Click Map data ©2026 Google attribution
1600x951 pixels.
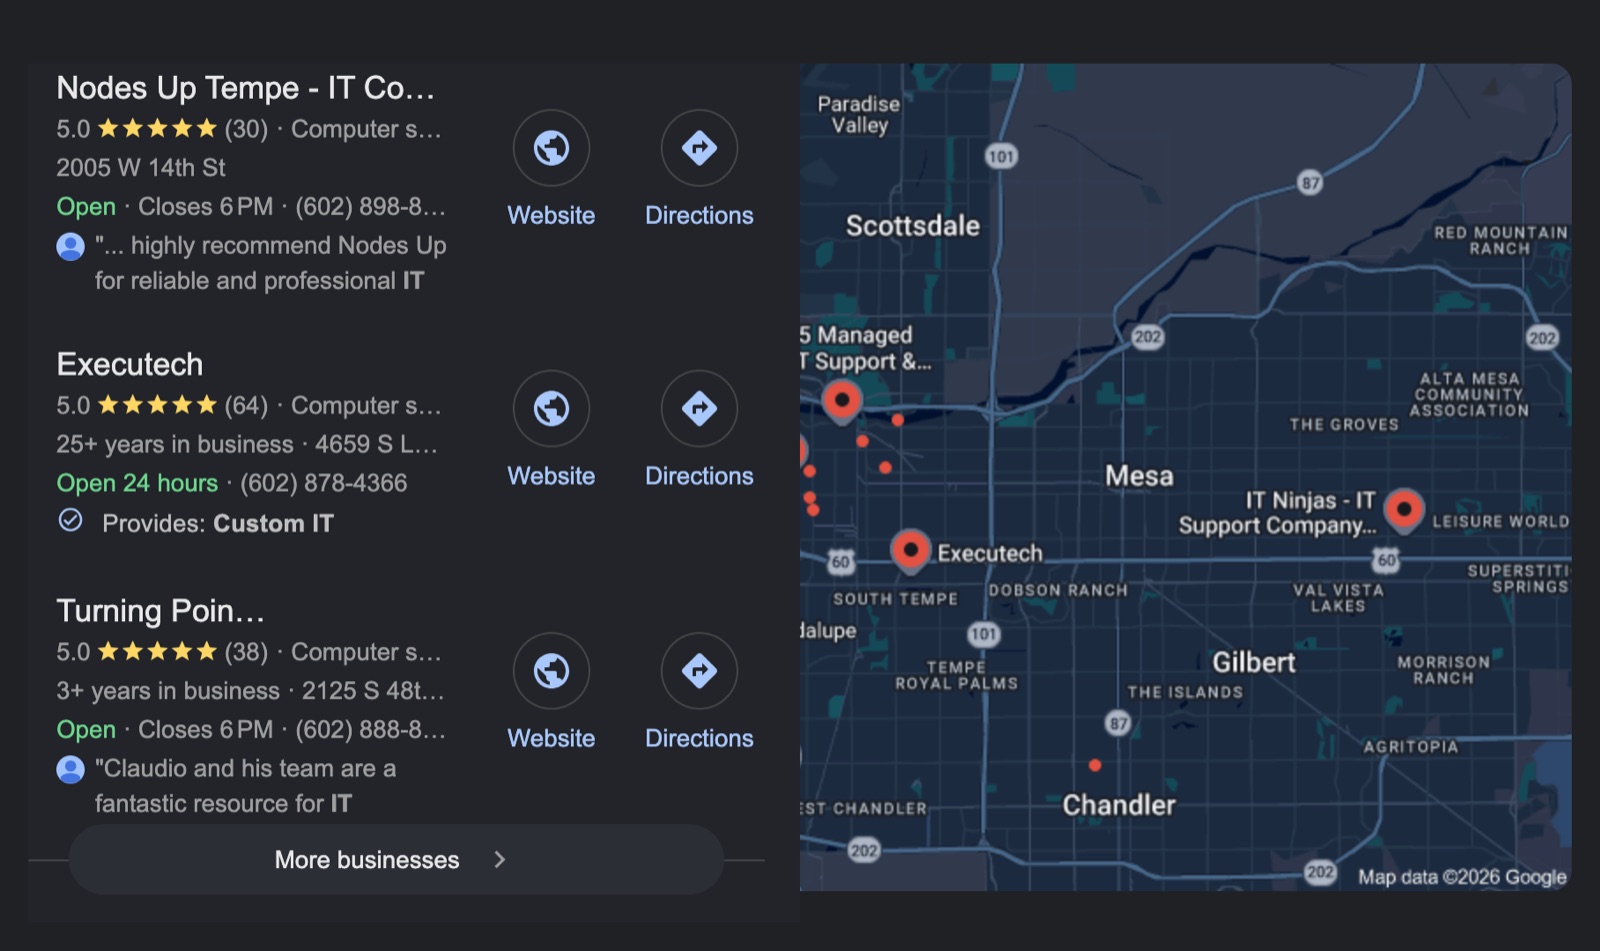[1462, 877]
